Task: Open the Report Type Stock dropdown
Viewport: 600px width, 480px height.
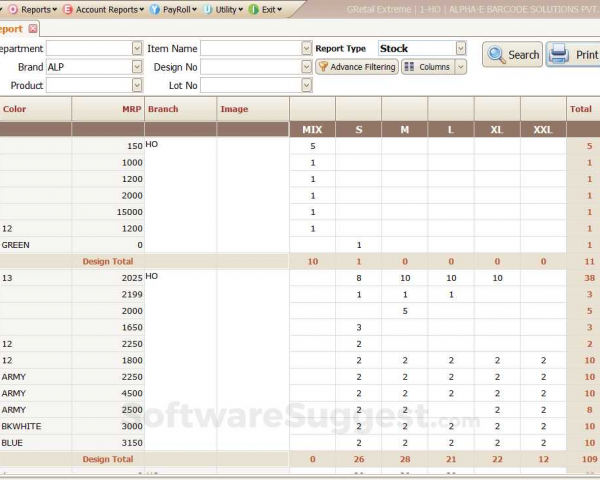Action: pos(460,48)
